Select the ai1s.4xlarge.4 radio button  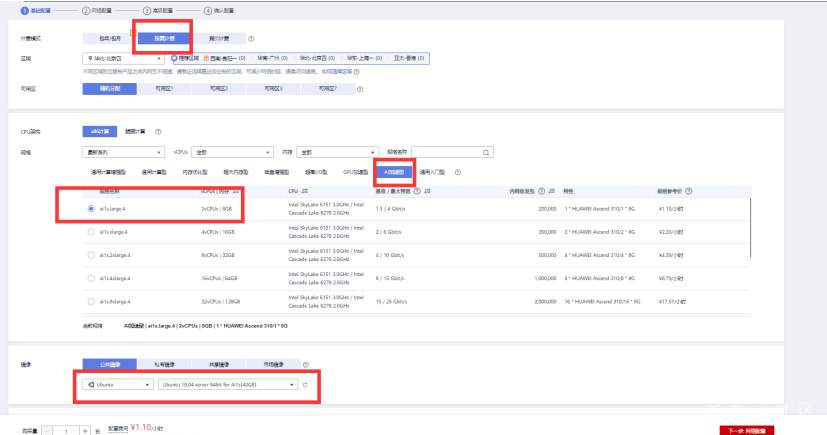coord(91,278)
